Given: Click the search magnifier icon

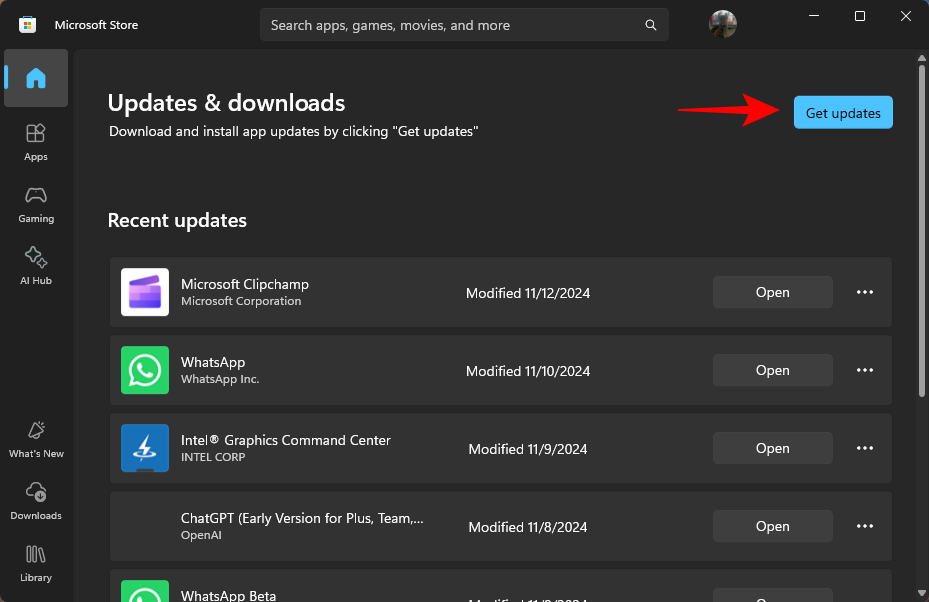Looking at the screenshot, I should click(651, 25).
